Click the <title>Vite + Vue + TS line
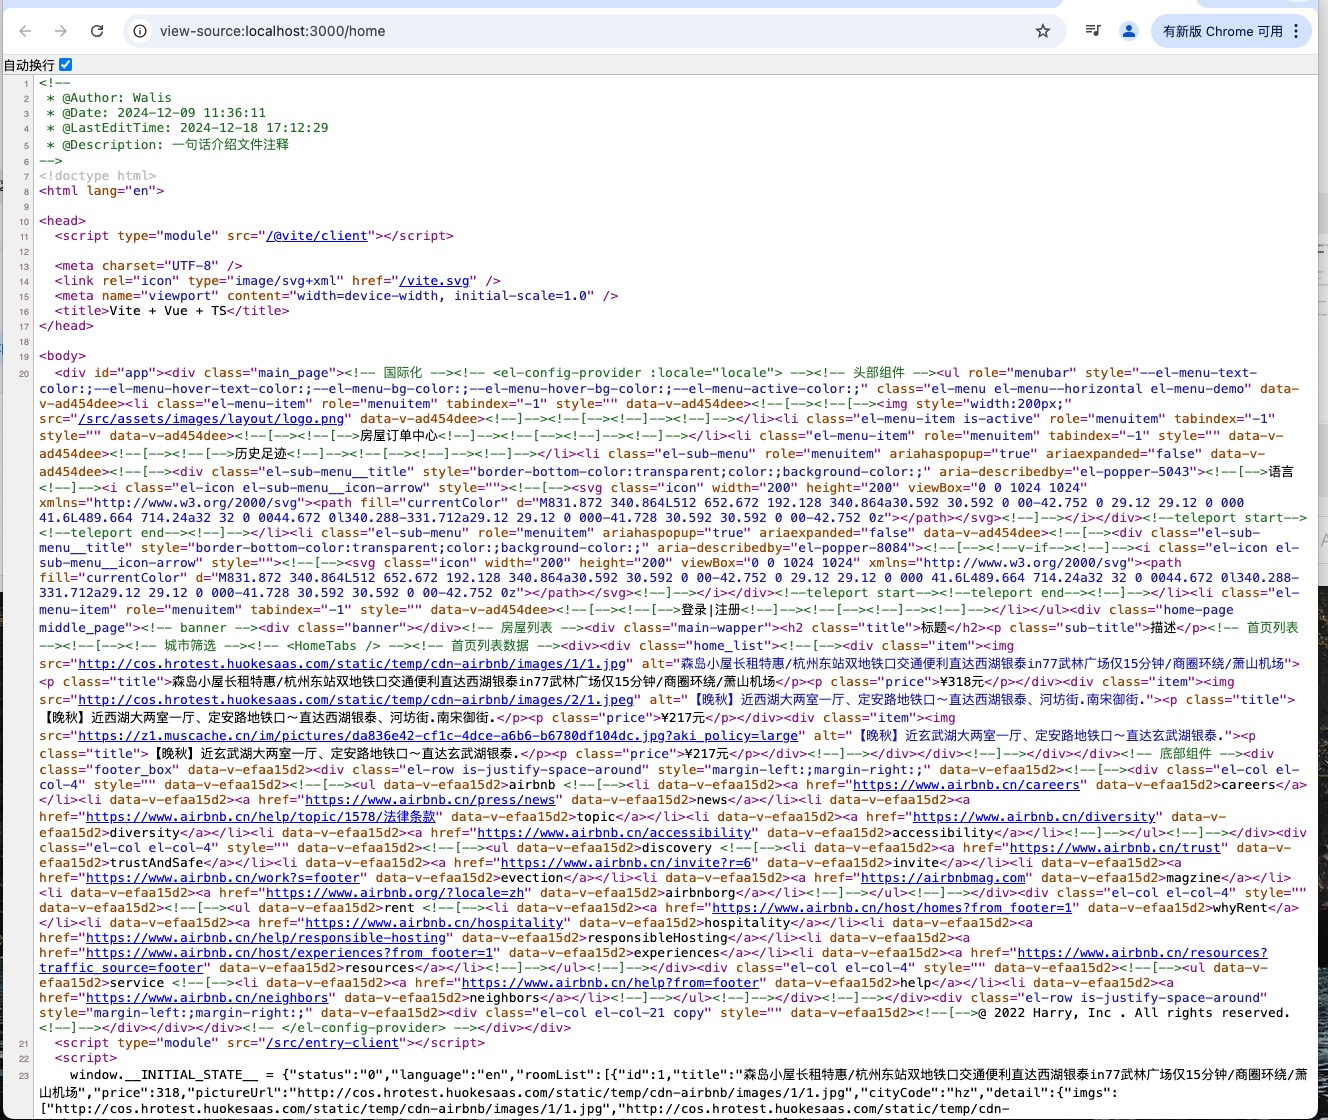The width and height of the screenshot is (1328, 1120). pyautogui.click(x=172, y=311)
